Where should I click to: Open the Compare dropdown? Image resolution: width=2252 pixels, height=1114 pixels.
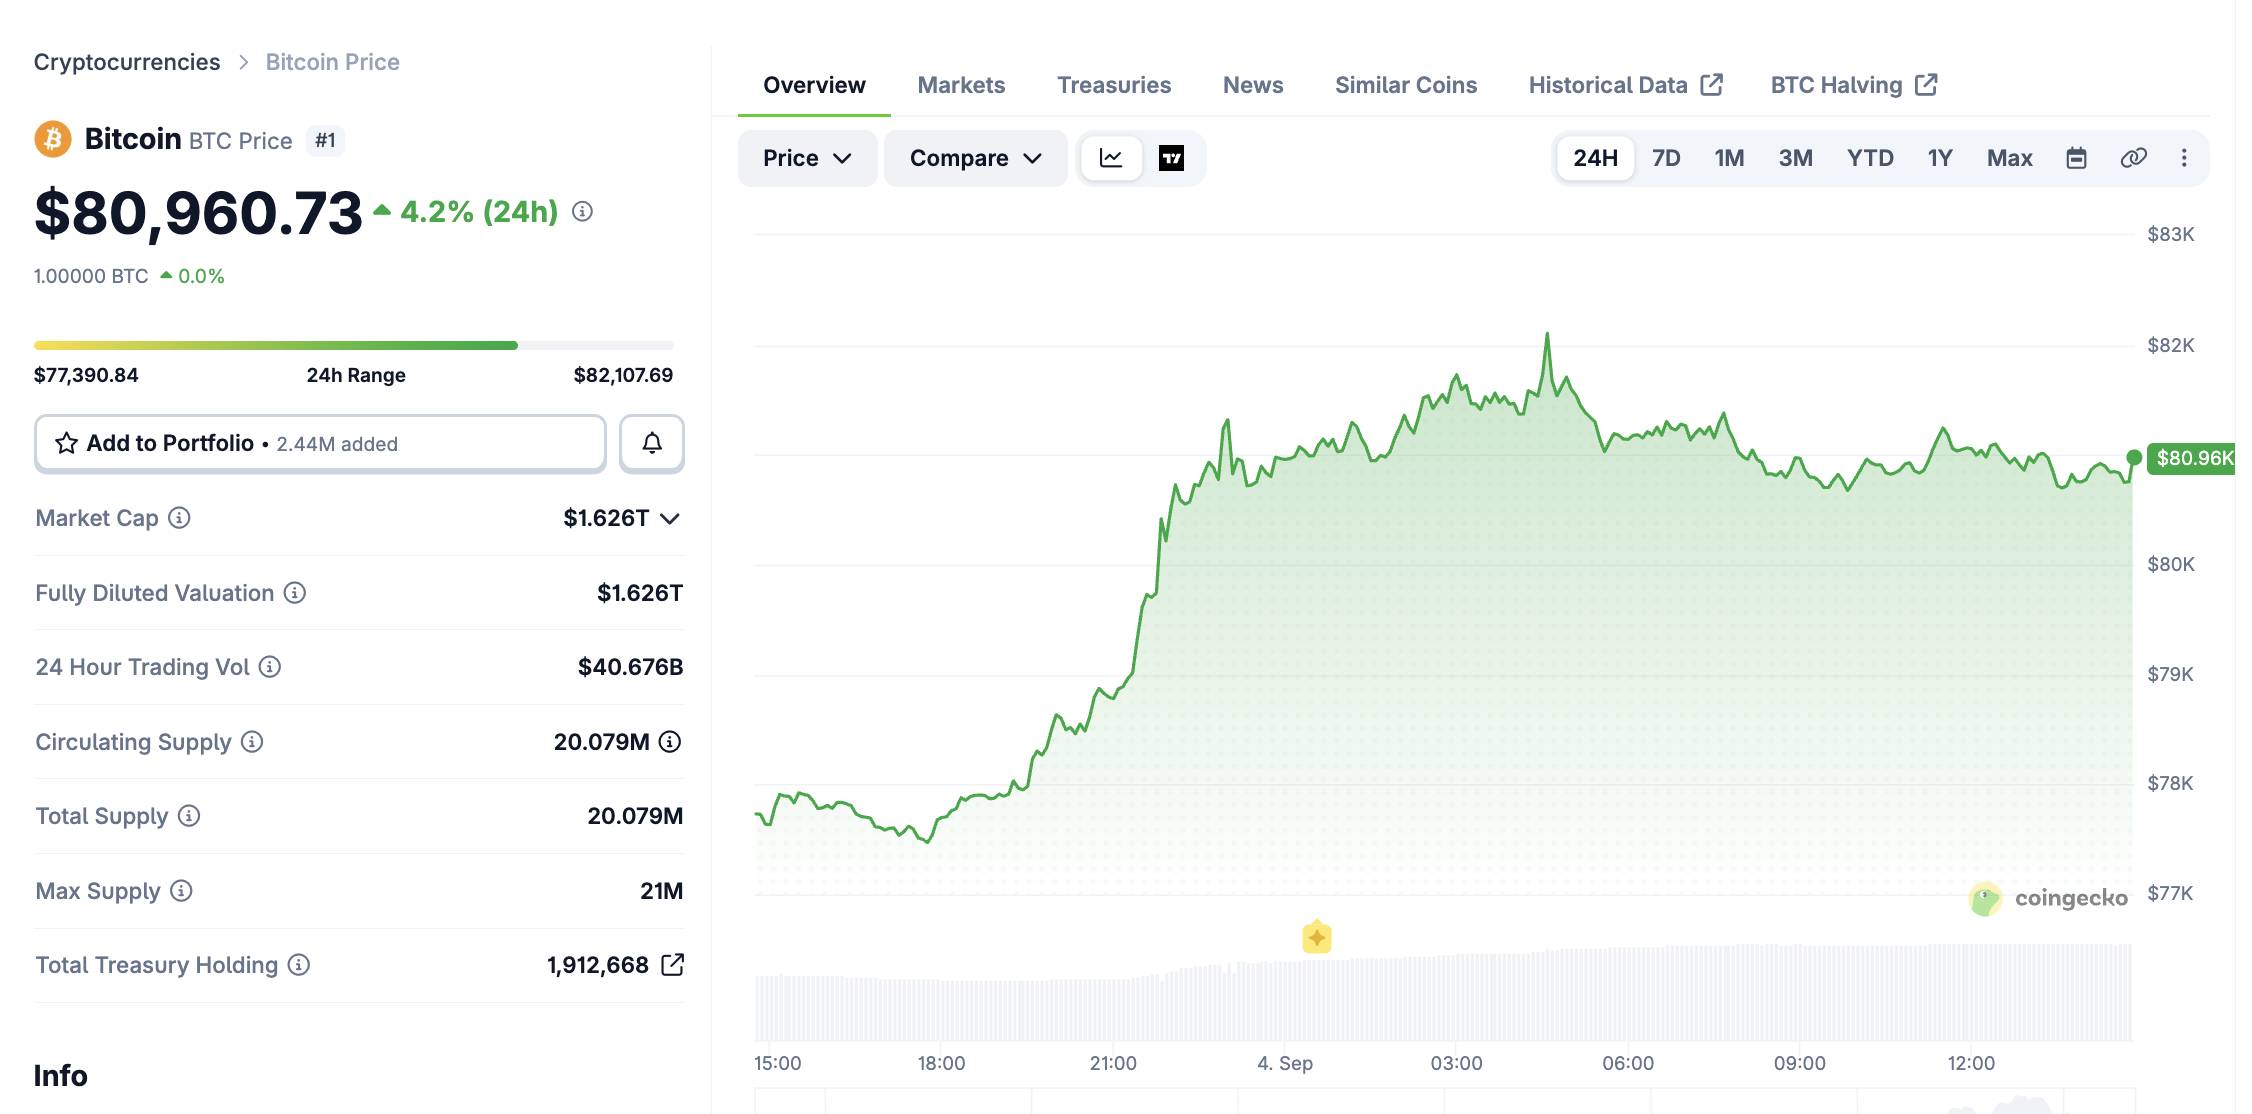point(975,158)
